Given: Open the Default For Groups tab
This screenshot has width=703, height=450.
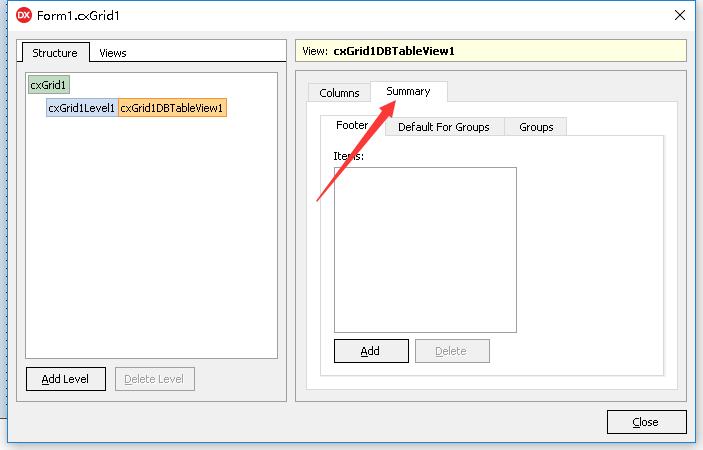Looking at the screenshot, I should (x=443, y=127).
